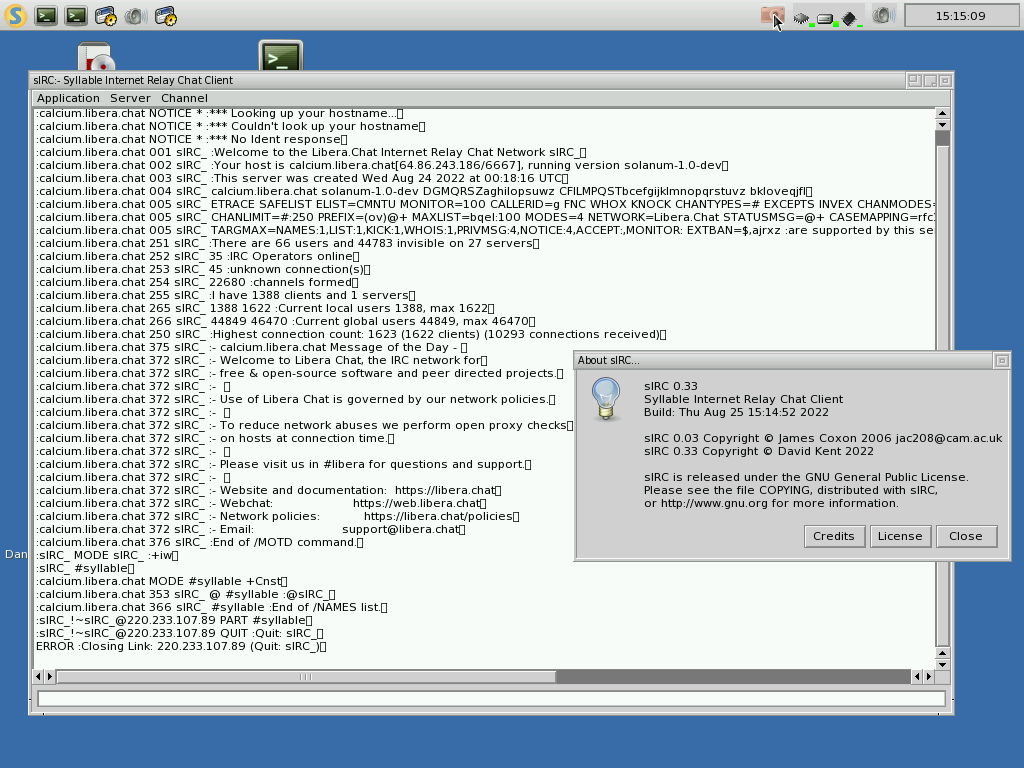
Task: Click the https://libera.chat/policies text
Action: (x=438, y=517)
